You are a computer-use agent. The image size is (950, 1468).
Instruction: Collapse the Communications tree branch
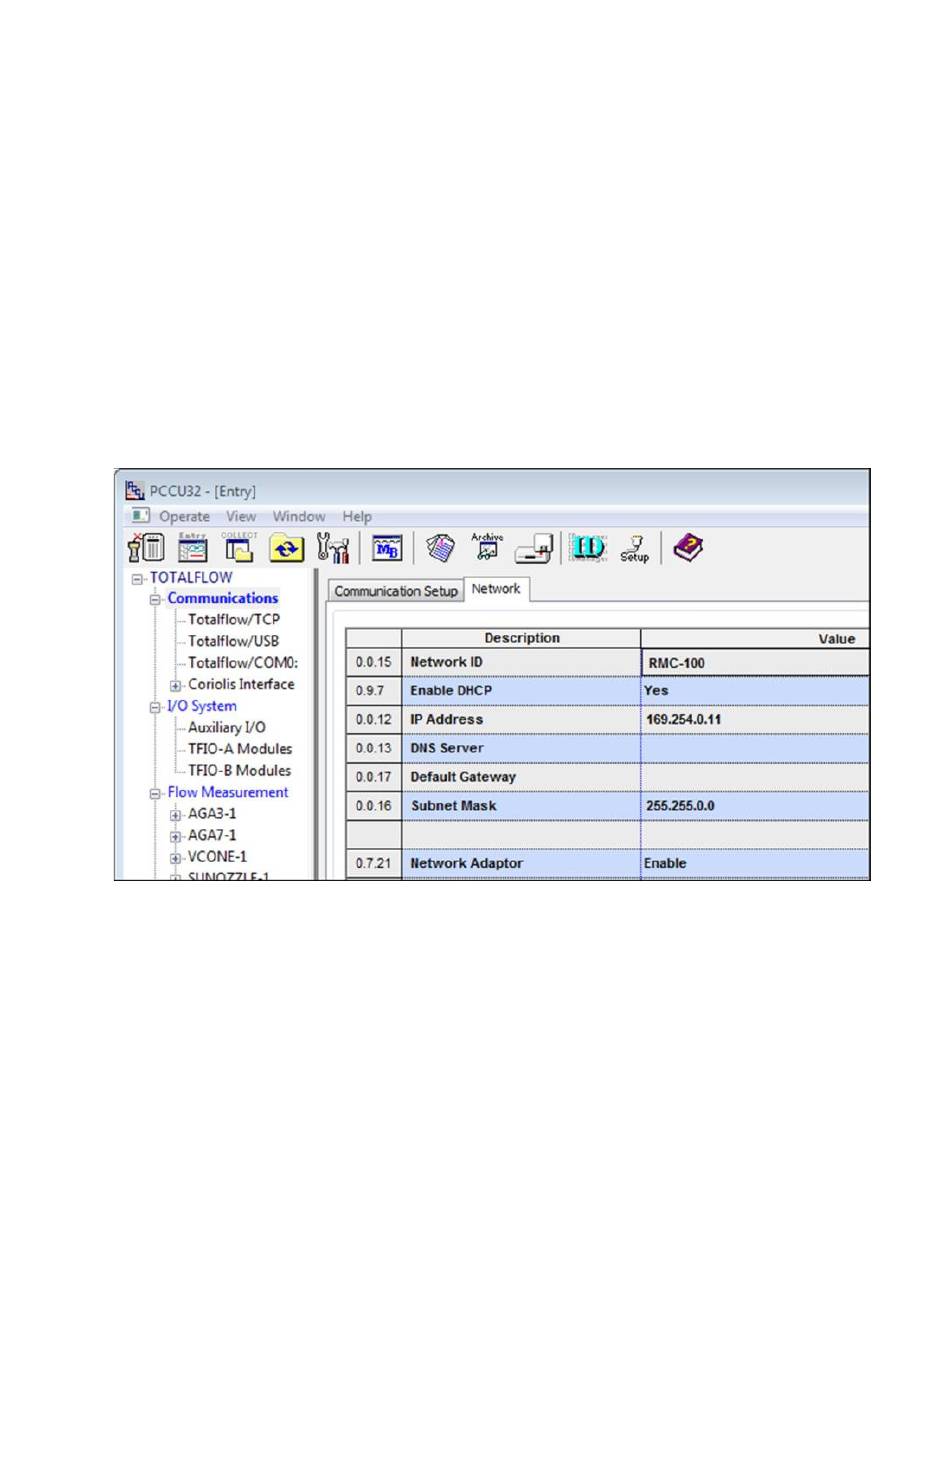tap(156, 600)
